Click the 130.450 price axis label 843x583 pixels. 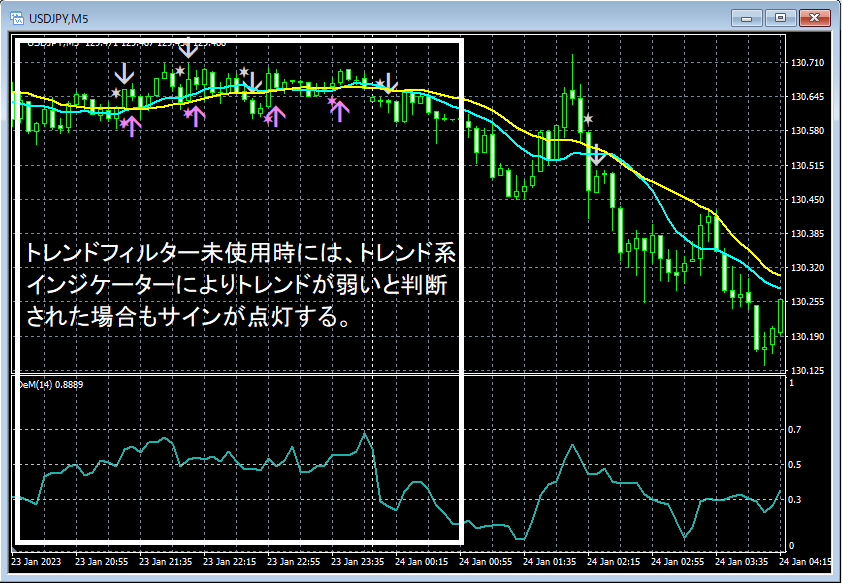[808, 200]
